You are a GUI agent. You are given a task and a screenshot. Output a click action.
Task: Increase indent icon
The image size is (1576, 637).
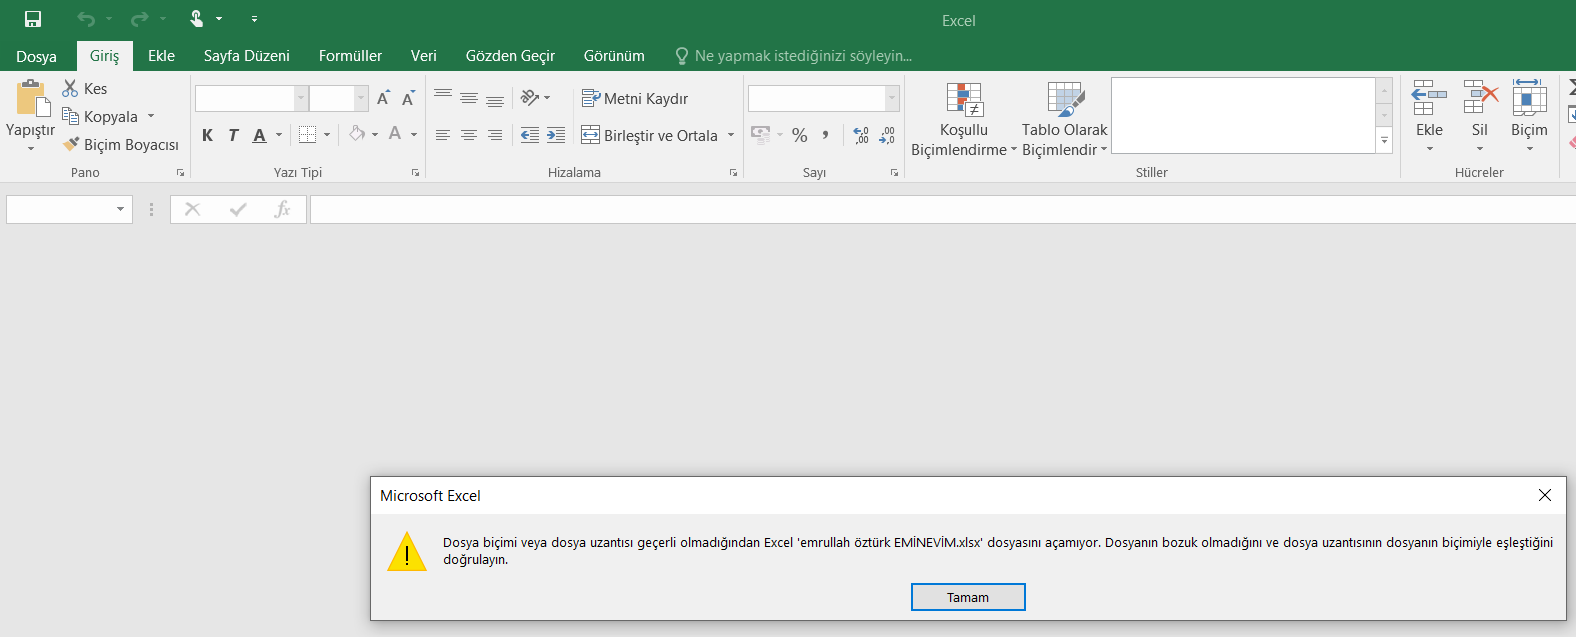click(556, 135)
